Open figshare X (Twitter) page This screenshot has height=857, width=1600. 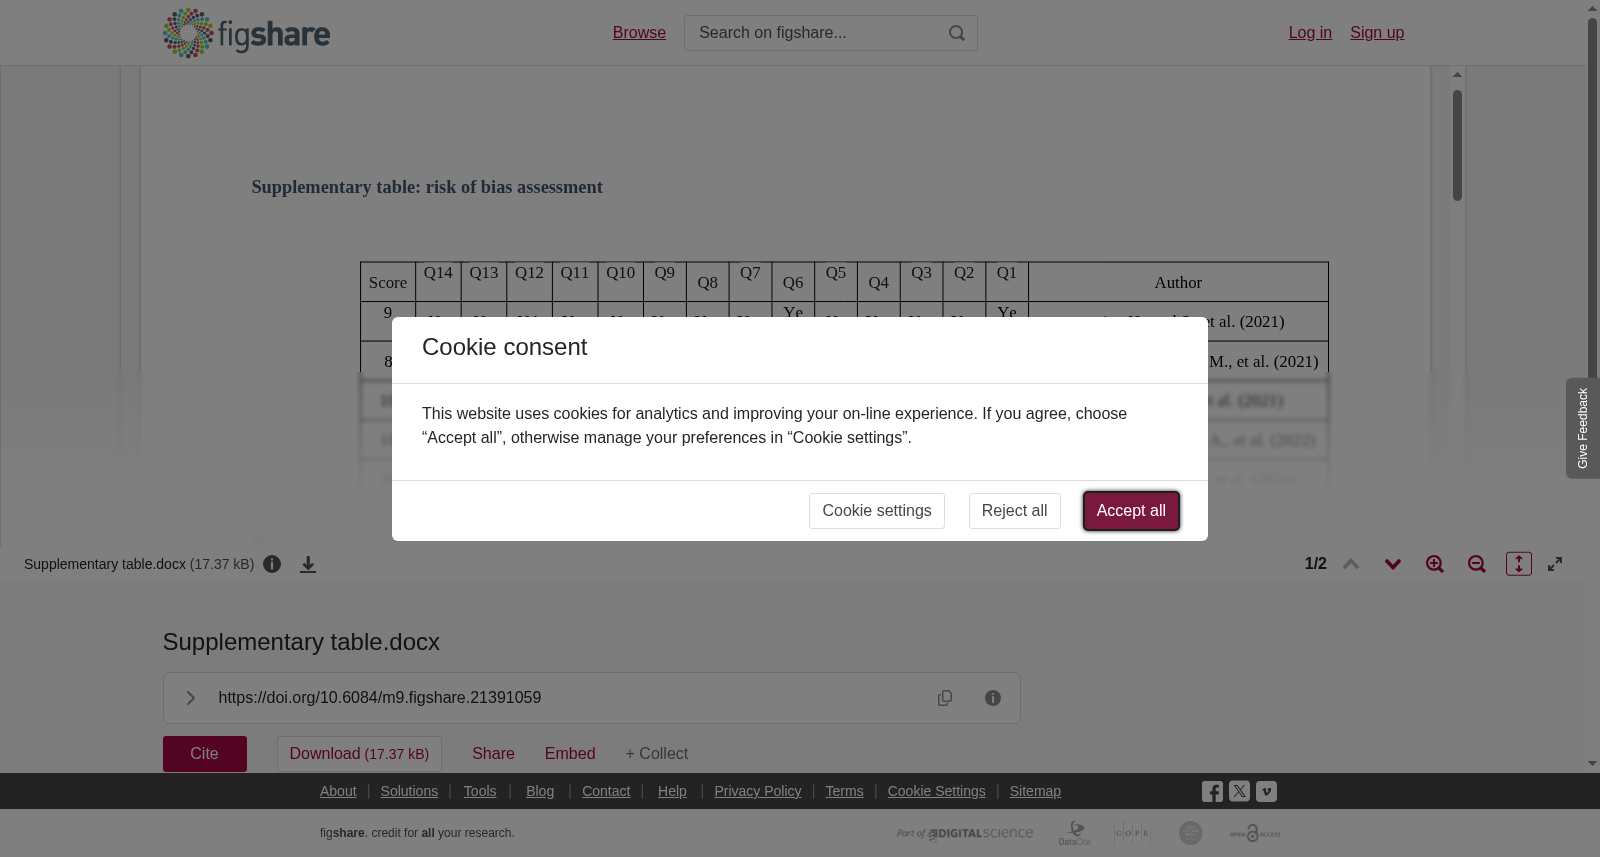pyautogui.click(x=1239, y=791)
